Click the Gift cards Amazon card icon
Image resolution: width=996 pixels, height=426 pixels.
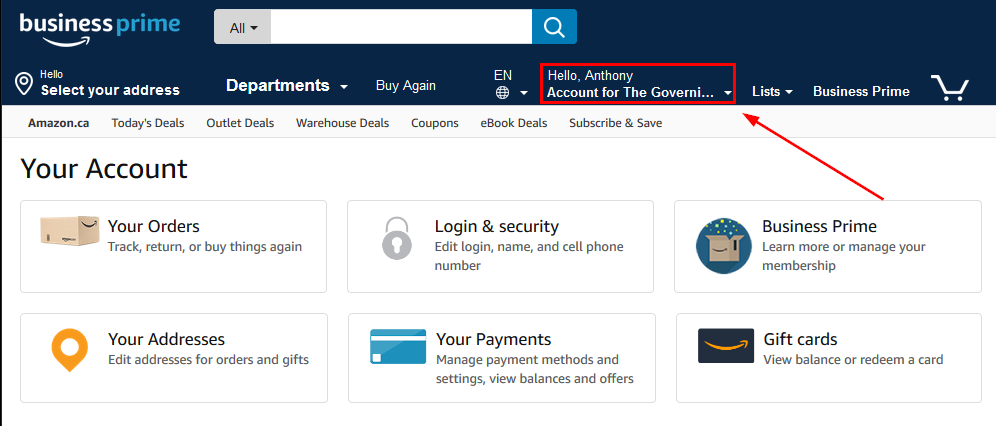(725, 346)
